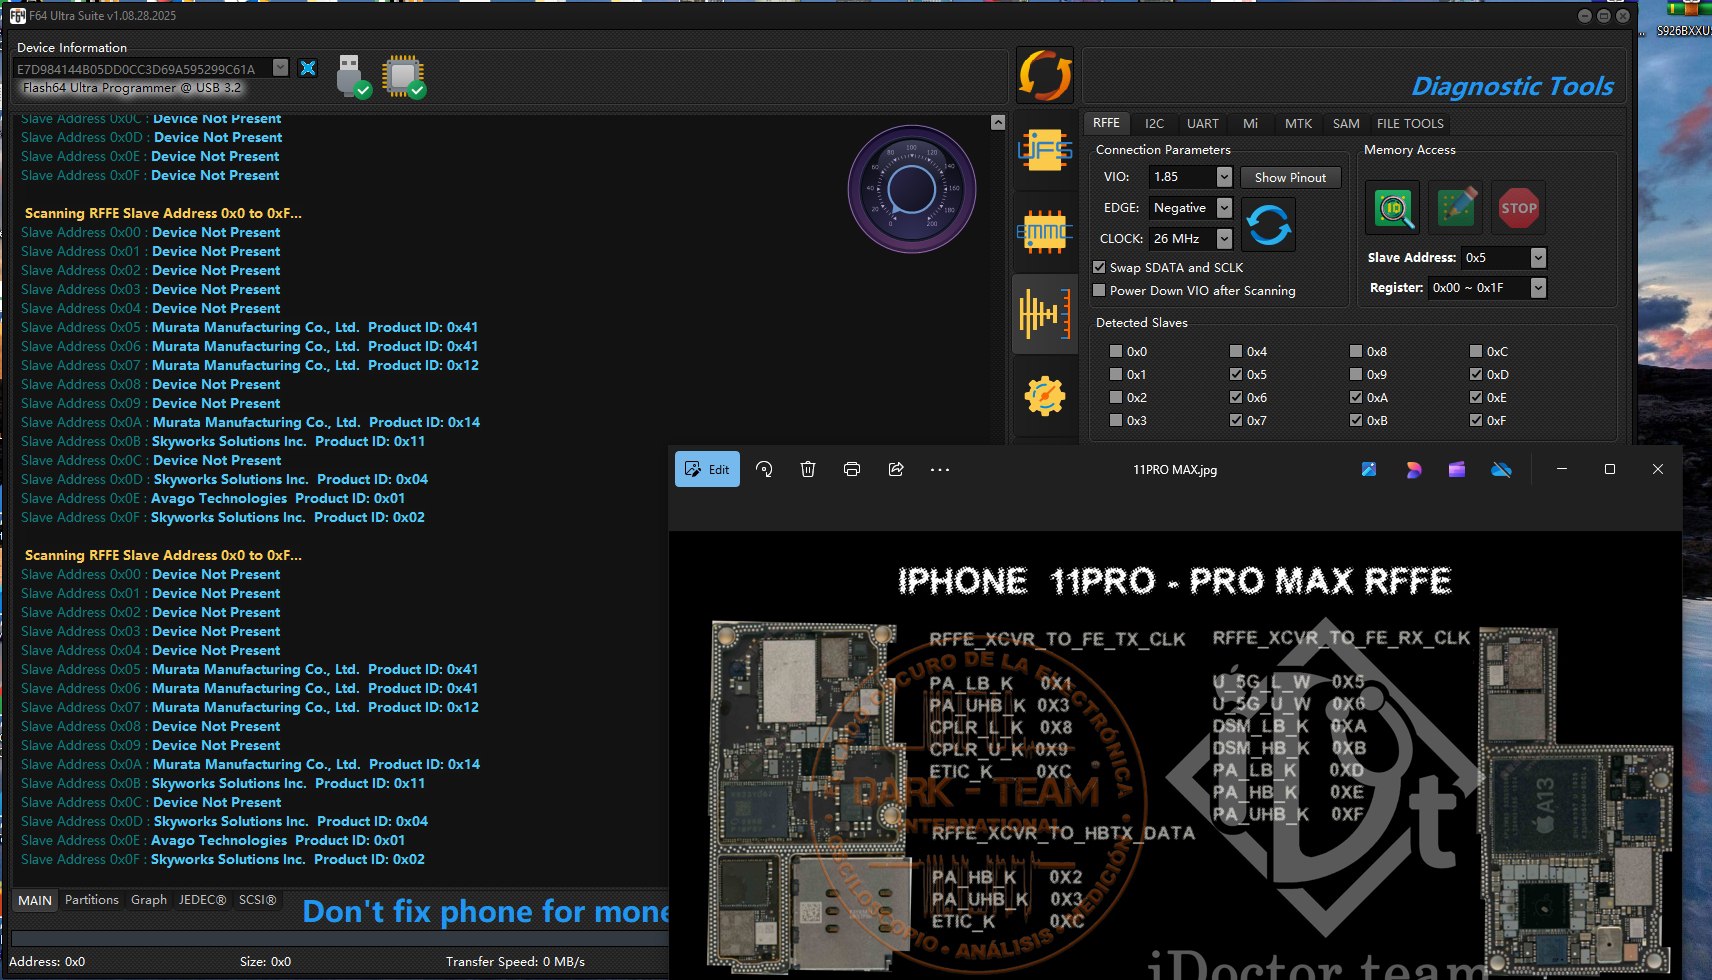Check the 0x0 detected slave box

[x=1116, y=351]
